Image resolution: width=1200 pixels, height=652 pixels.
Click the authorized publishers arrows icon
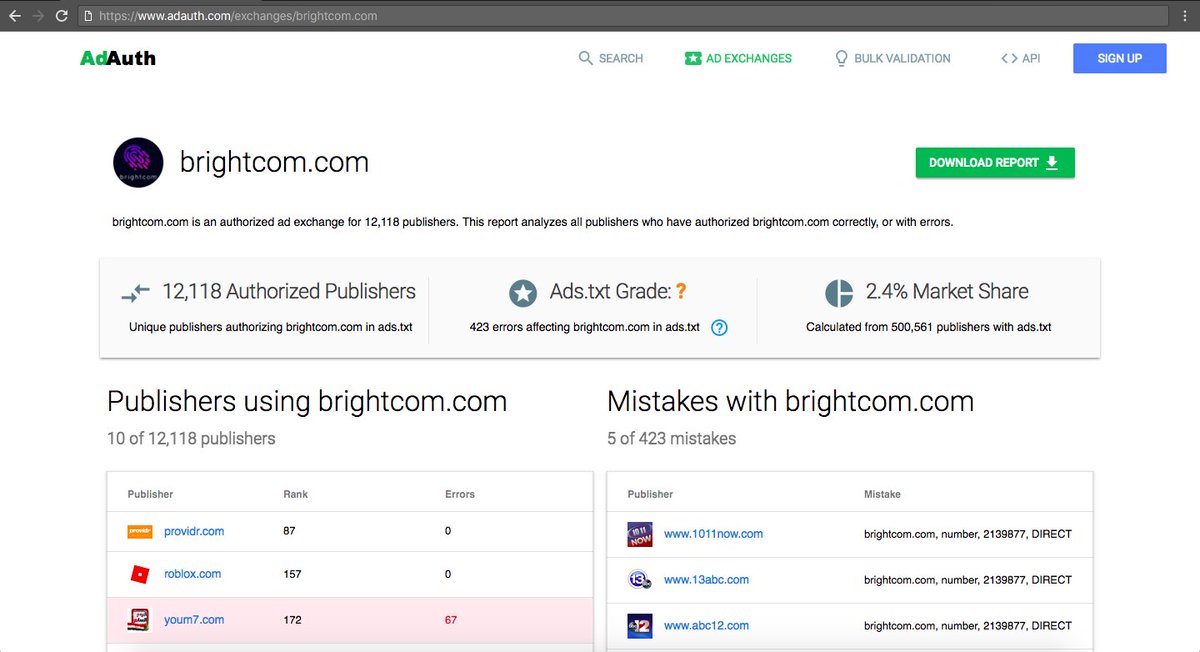click(x=134, y=292)
